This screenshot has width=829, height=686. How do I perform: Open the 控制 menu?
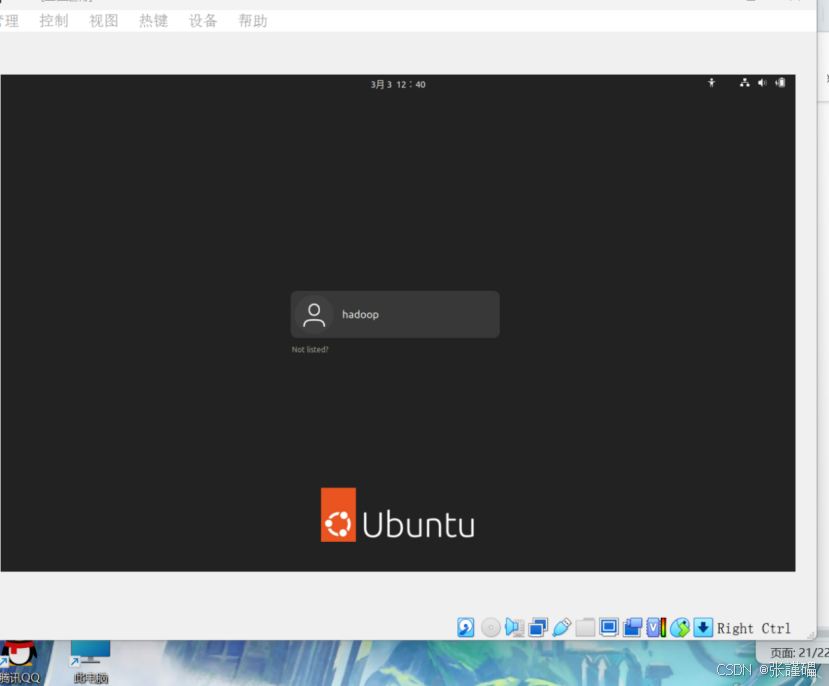(x=54, y=21)
